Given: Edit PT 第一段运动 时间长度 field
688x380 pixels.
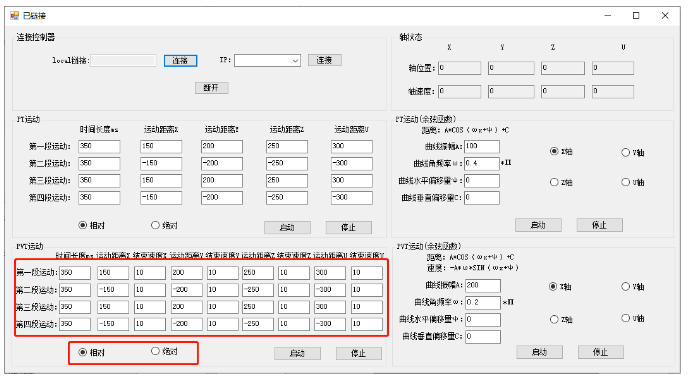Looking at the screenshot, I should (99, 146).
